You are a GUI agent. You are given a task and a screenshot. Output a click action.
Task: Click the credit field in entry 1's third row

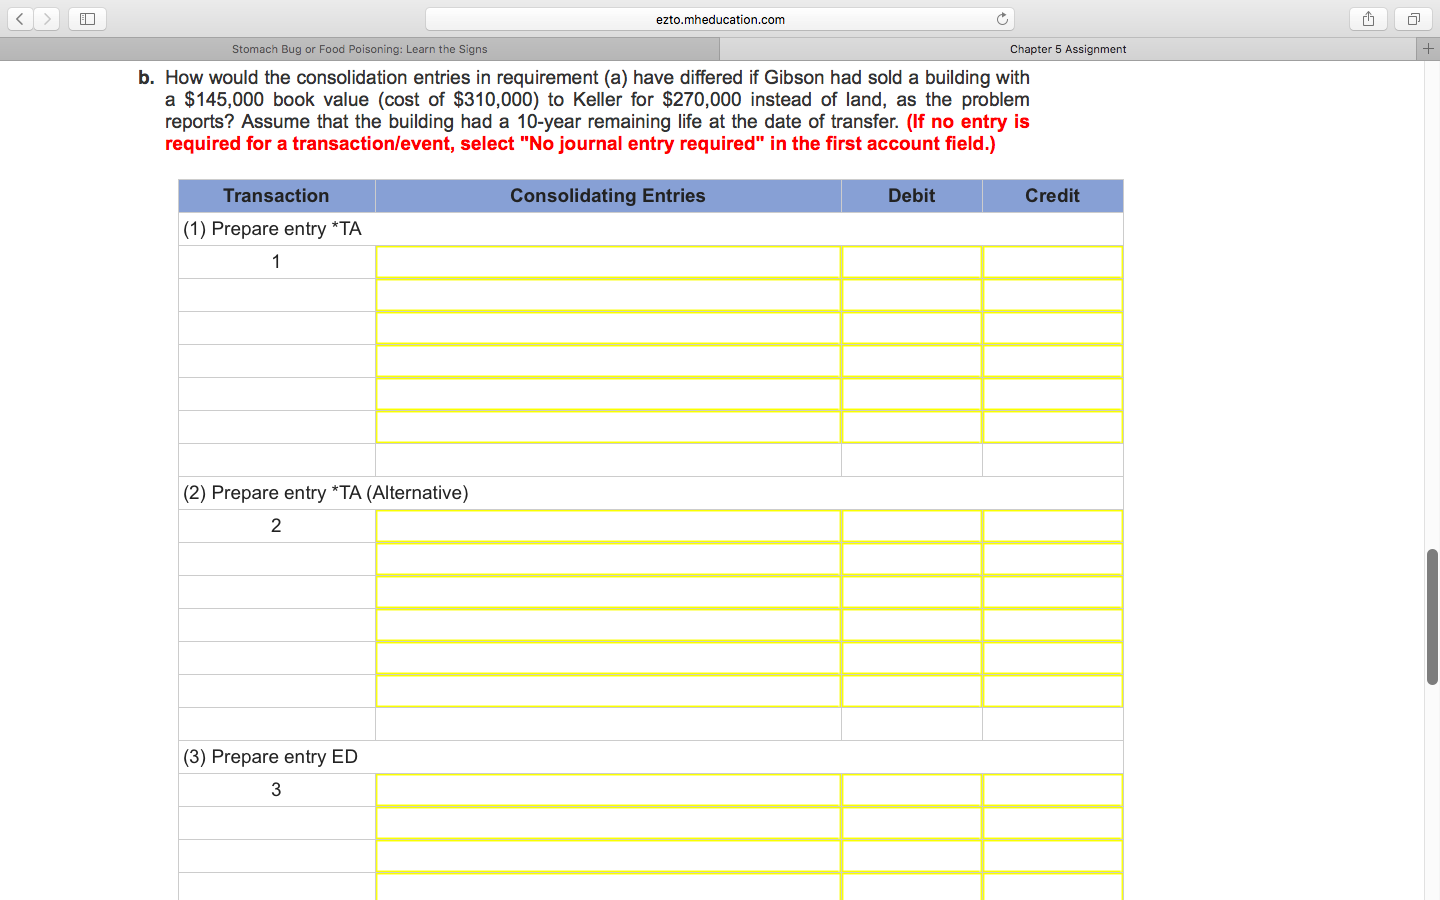click(x=1053, y=328)
